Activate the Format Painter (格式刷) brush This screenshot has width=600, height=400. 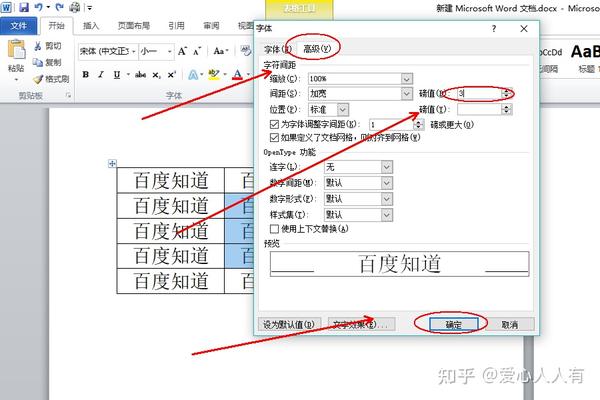pyautogui.click(x=38, y=79)
